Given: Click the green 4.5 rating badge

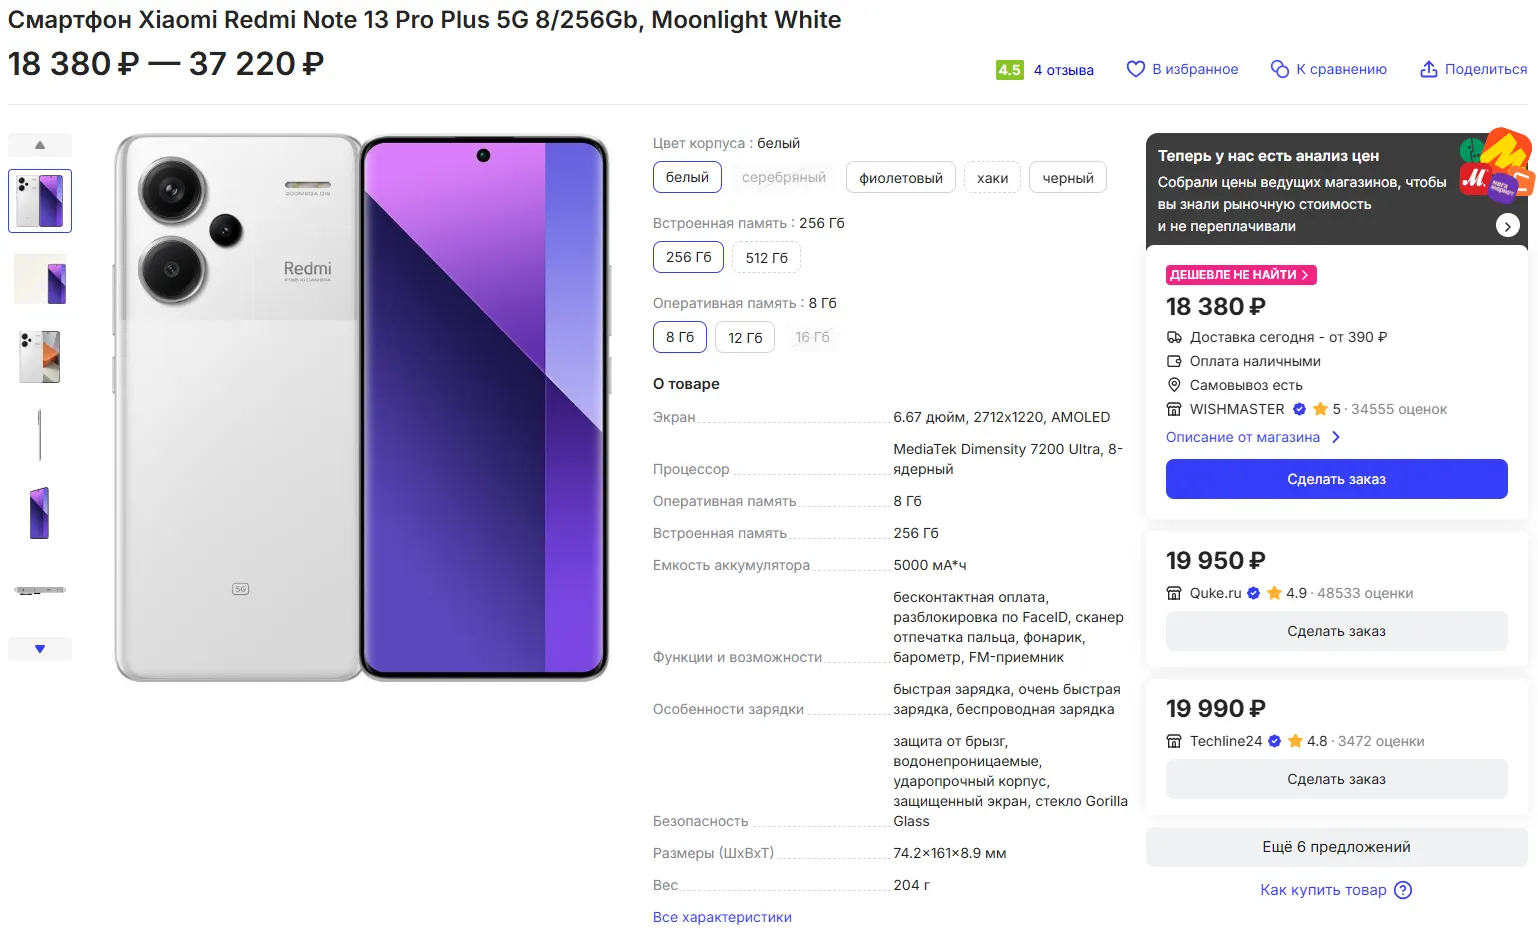Looking at the screenshot, I should point(1009,70).
